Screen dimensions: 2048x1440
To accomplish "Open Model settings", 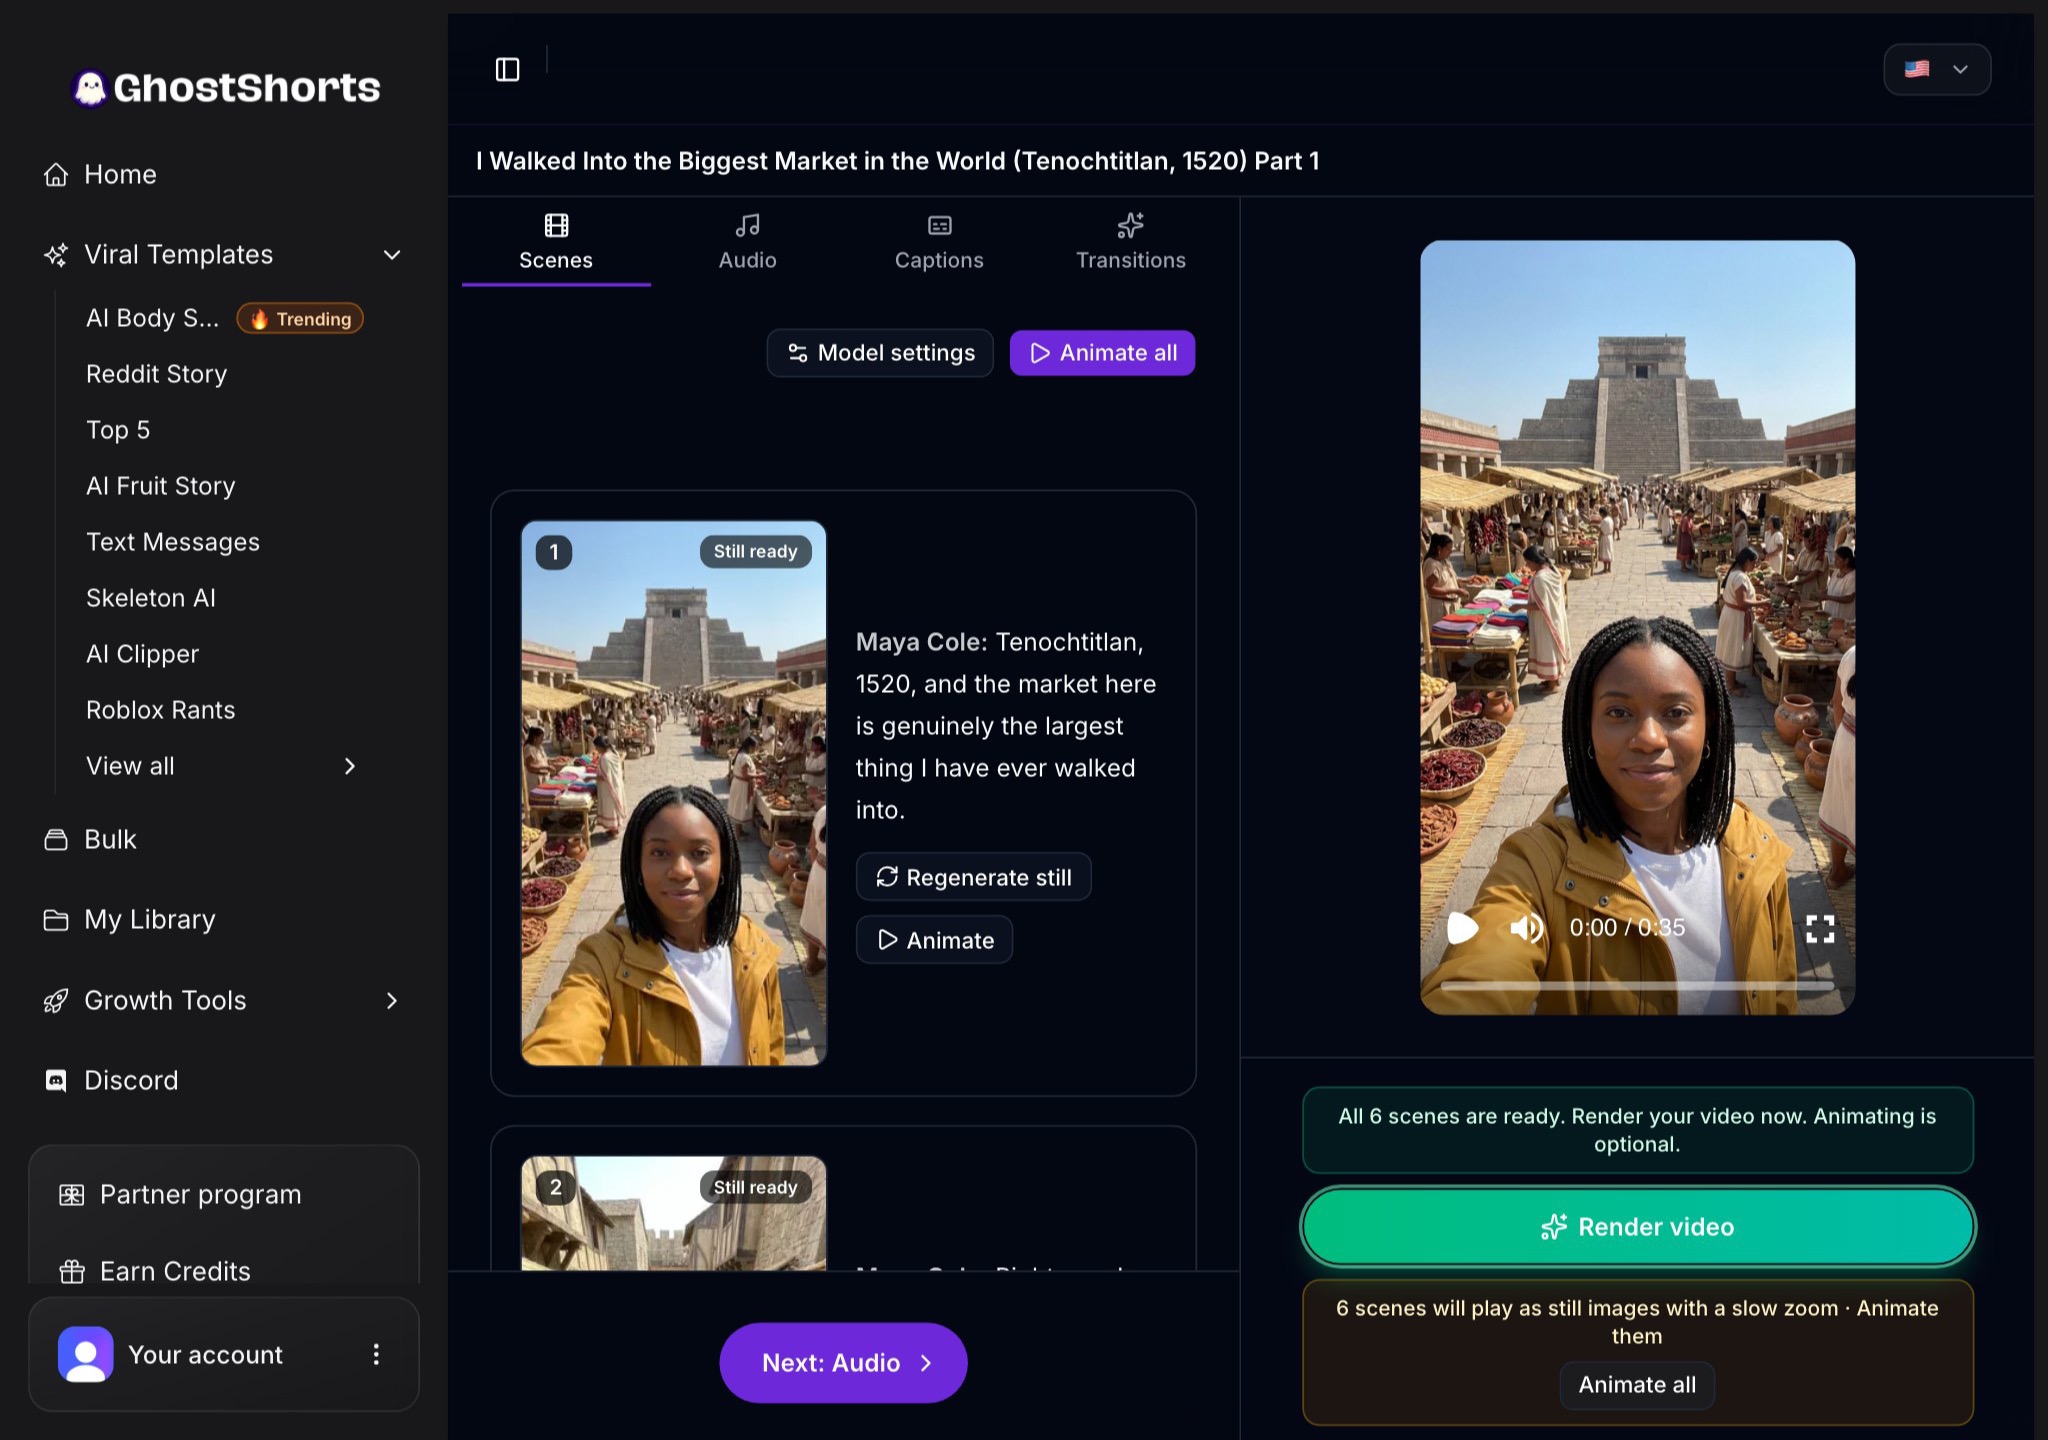I will (x=880, y=353).
